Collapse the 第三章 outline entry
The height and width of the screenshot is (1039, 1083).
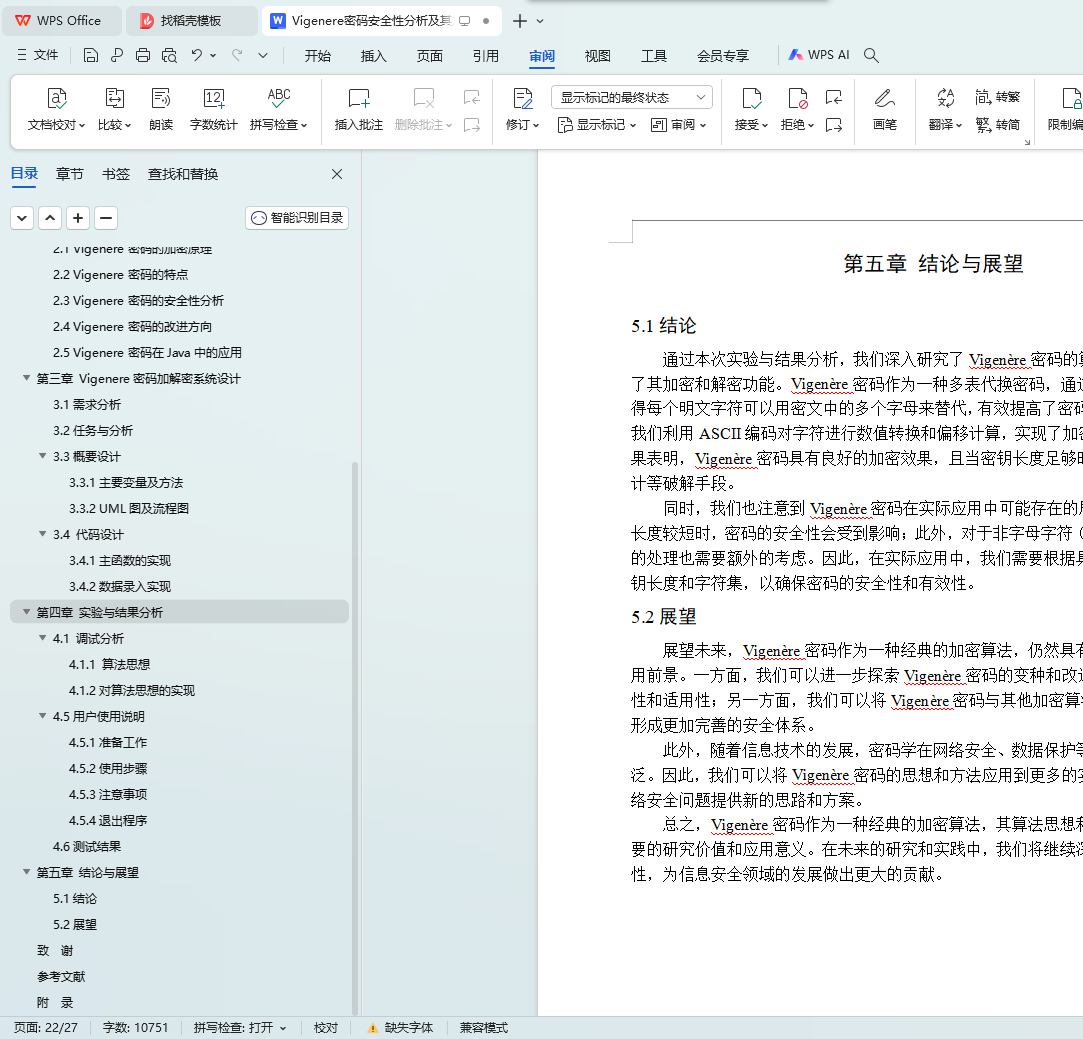pyautogui.click(x=26, y=378)
